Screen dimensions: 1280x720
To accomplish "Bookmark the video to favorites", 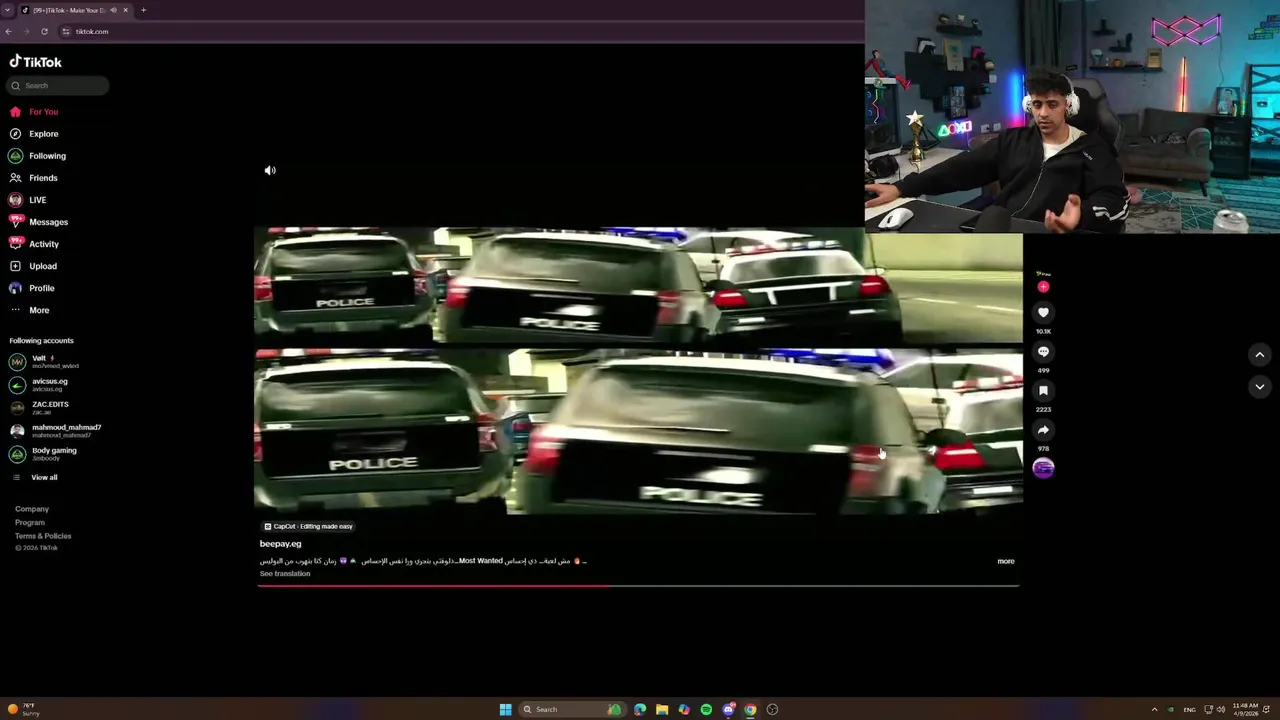I will 1043,391.
